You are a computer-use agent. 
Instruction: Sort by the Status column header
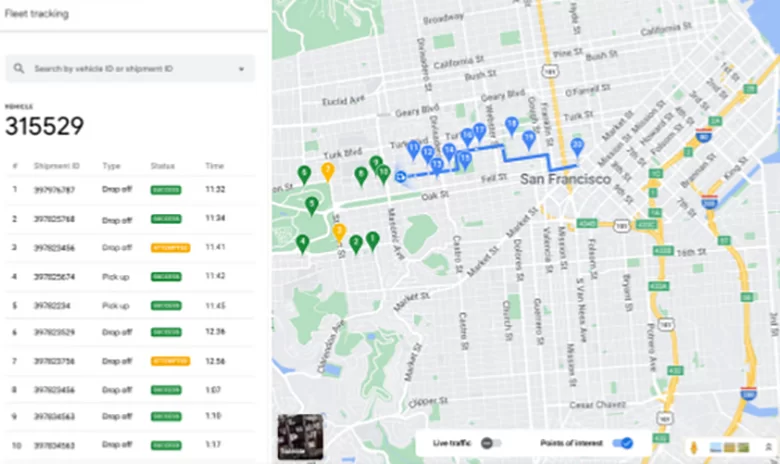[x=162, y=166]
